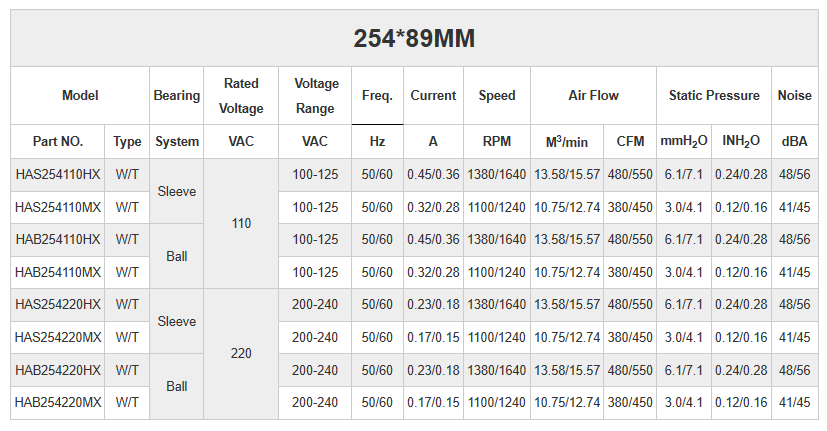The width and height of the screenshot is (827, 431).
Task: Click the 220 rated voltage cell
Action: [241, 353]
